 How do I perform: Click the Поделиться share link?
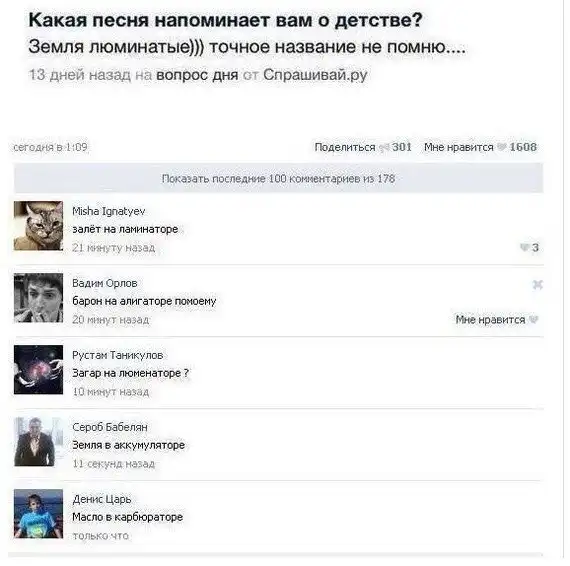click(345, 147)
